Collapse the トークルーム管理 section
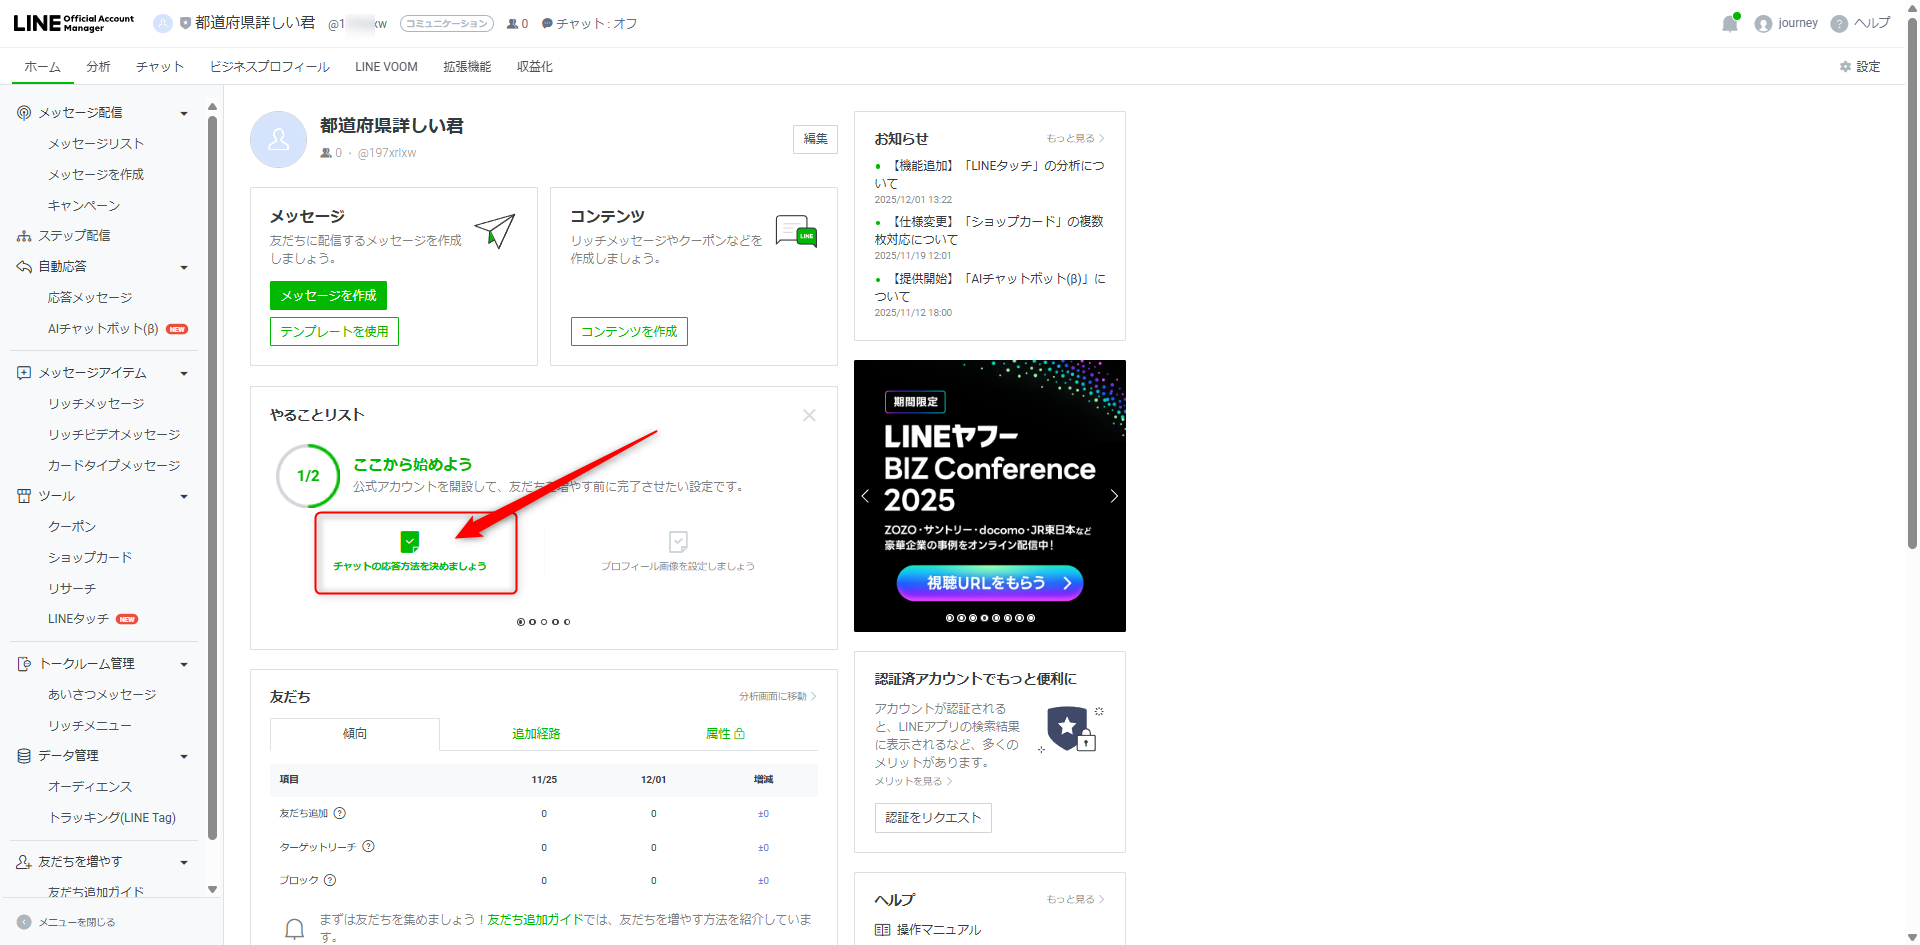This screenshot has height=945, width=1920. click(x=184, y=665)
